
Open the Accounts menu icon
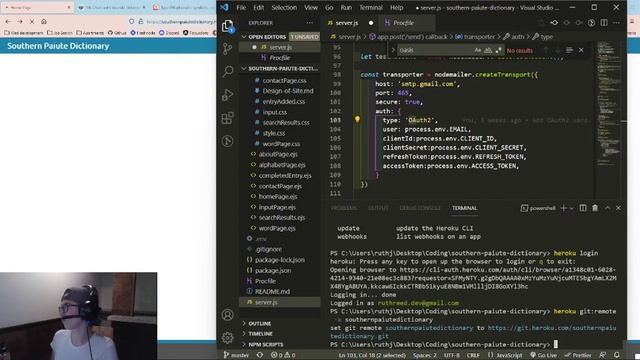pyautogui.click(x=227, y=315)
